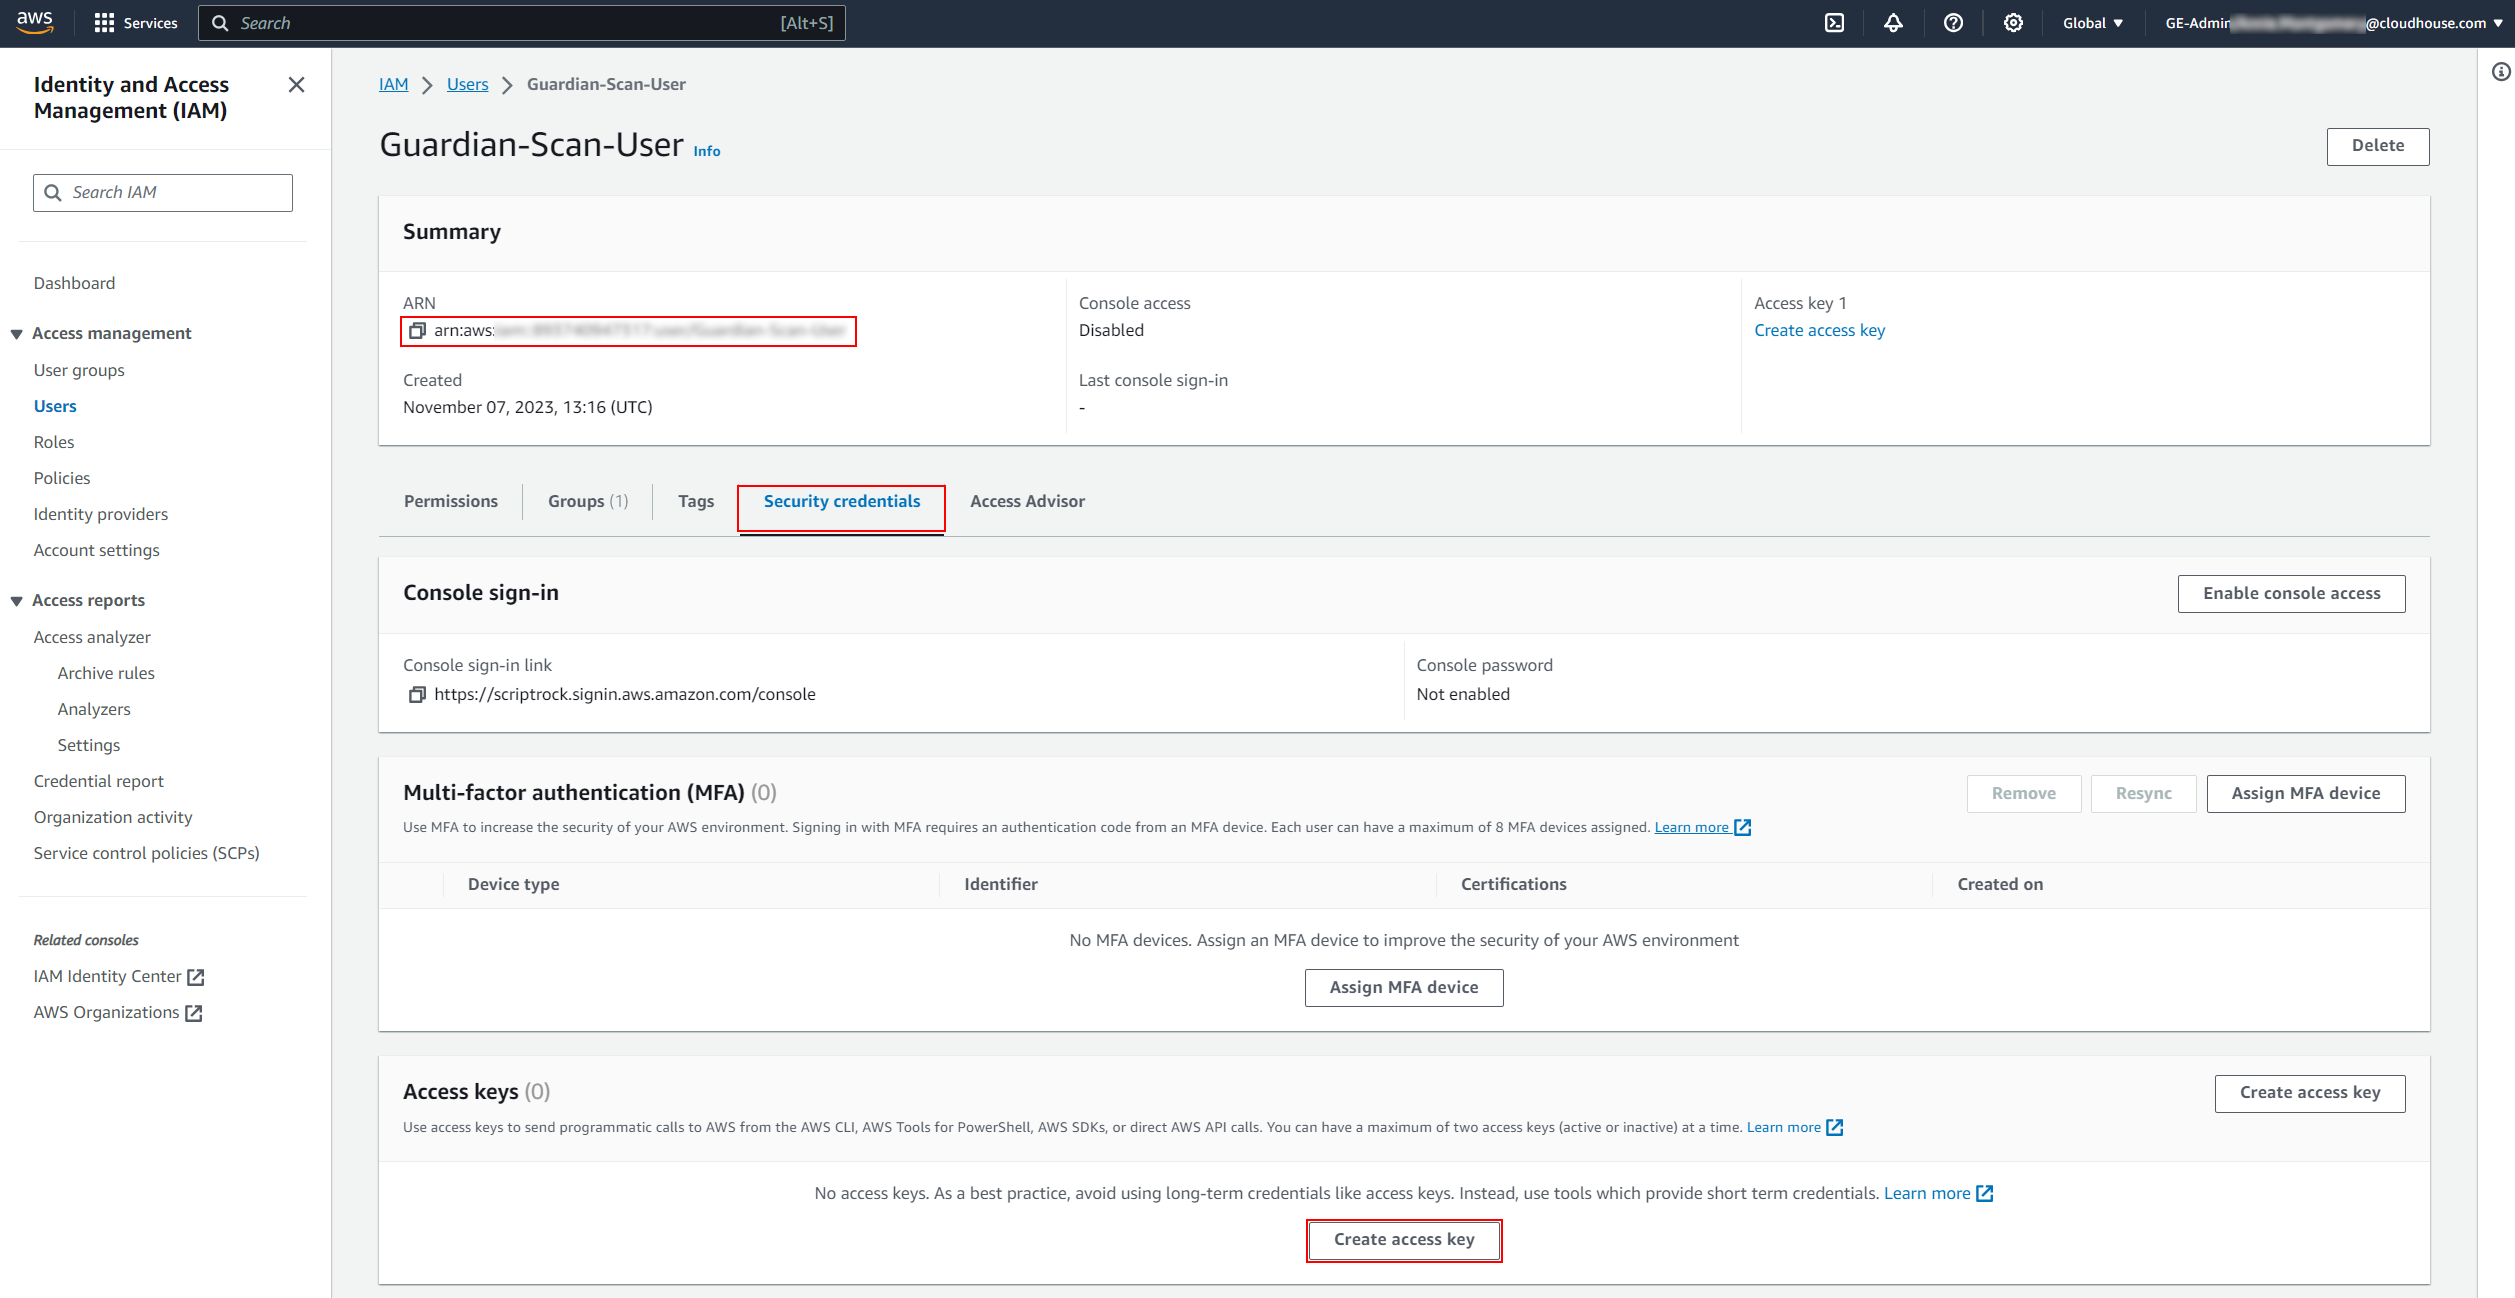Open short term credentials Learn more link
The height and width of the screenshot is (1298, 2515).
[x=1938, y=1193]
